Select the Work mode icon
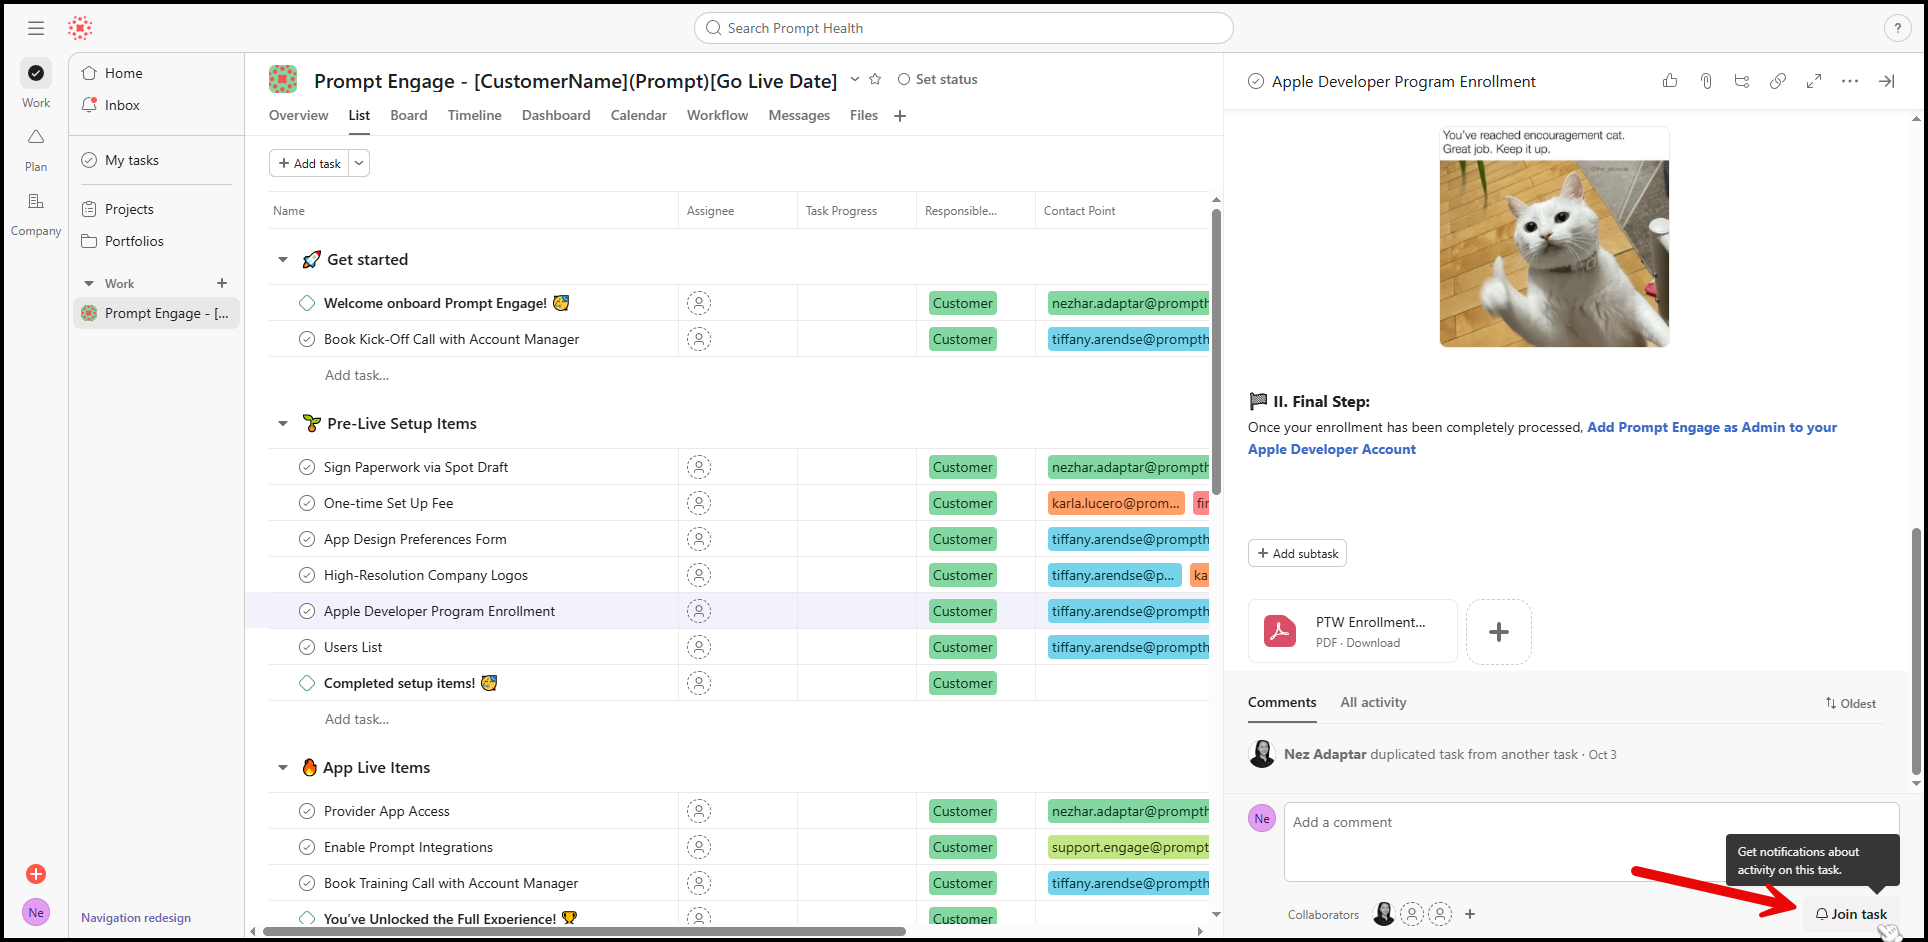 (36, 72)
